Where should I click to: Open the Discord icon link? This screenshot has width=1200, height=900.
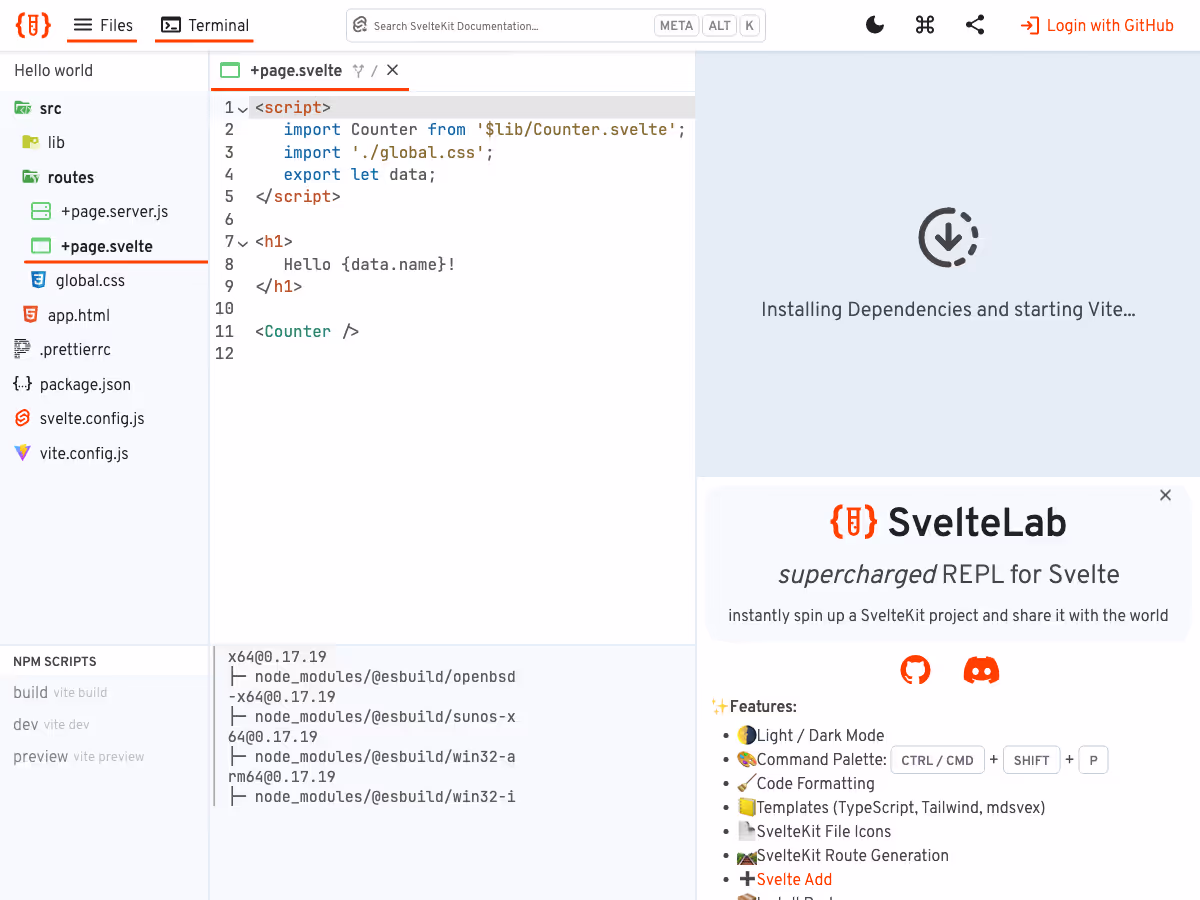click(981, 670)
